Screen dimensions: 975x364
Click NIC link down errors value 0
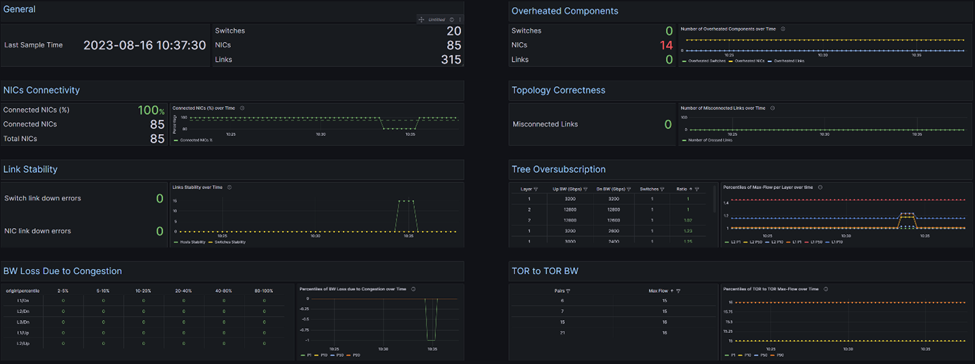coord(160,231)
